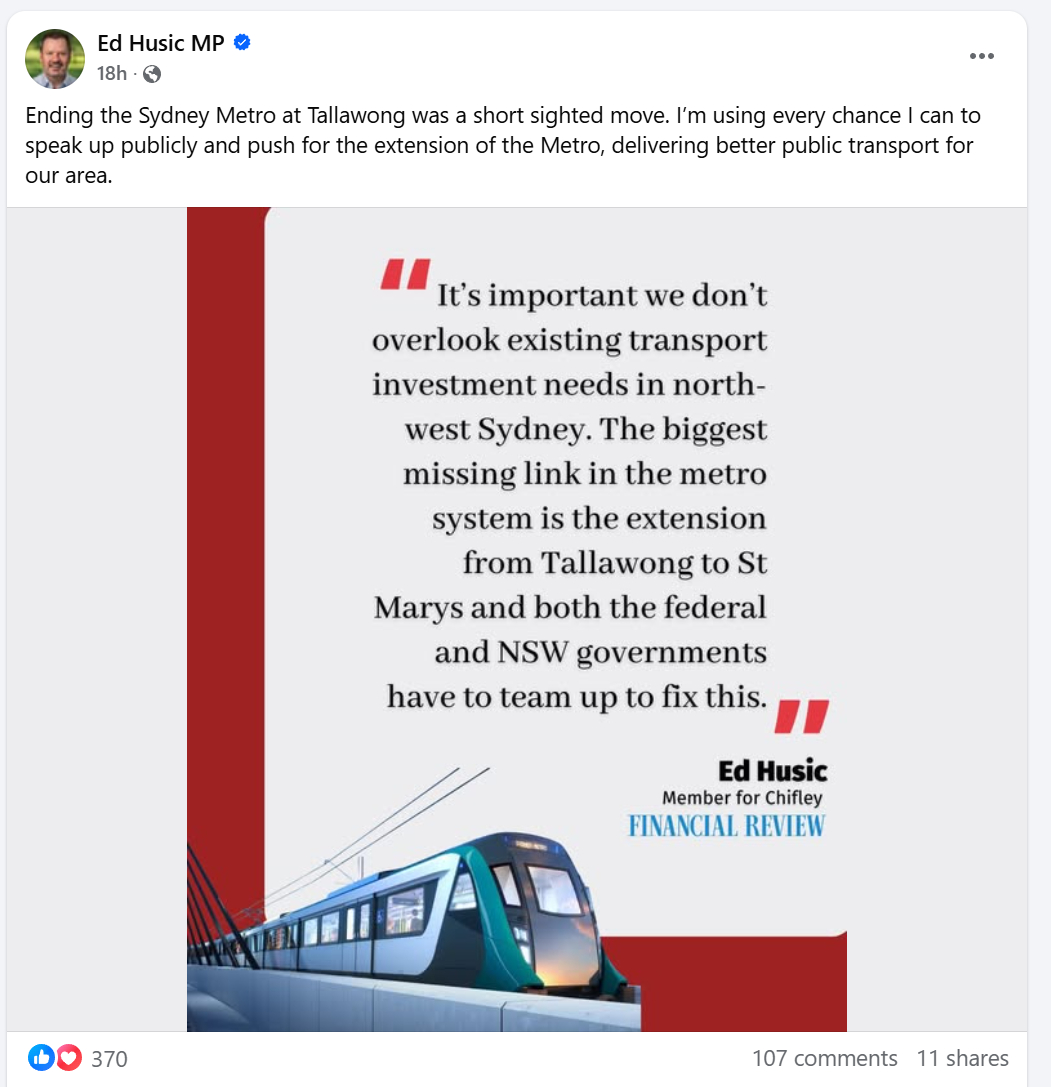The width and height of the screenshot is (1051, 1087).
Task: Click the Financial Review logo in the image
Action: pos(726,826)
